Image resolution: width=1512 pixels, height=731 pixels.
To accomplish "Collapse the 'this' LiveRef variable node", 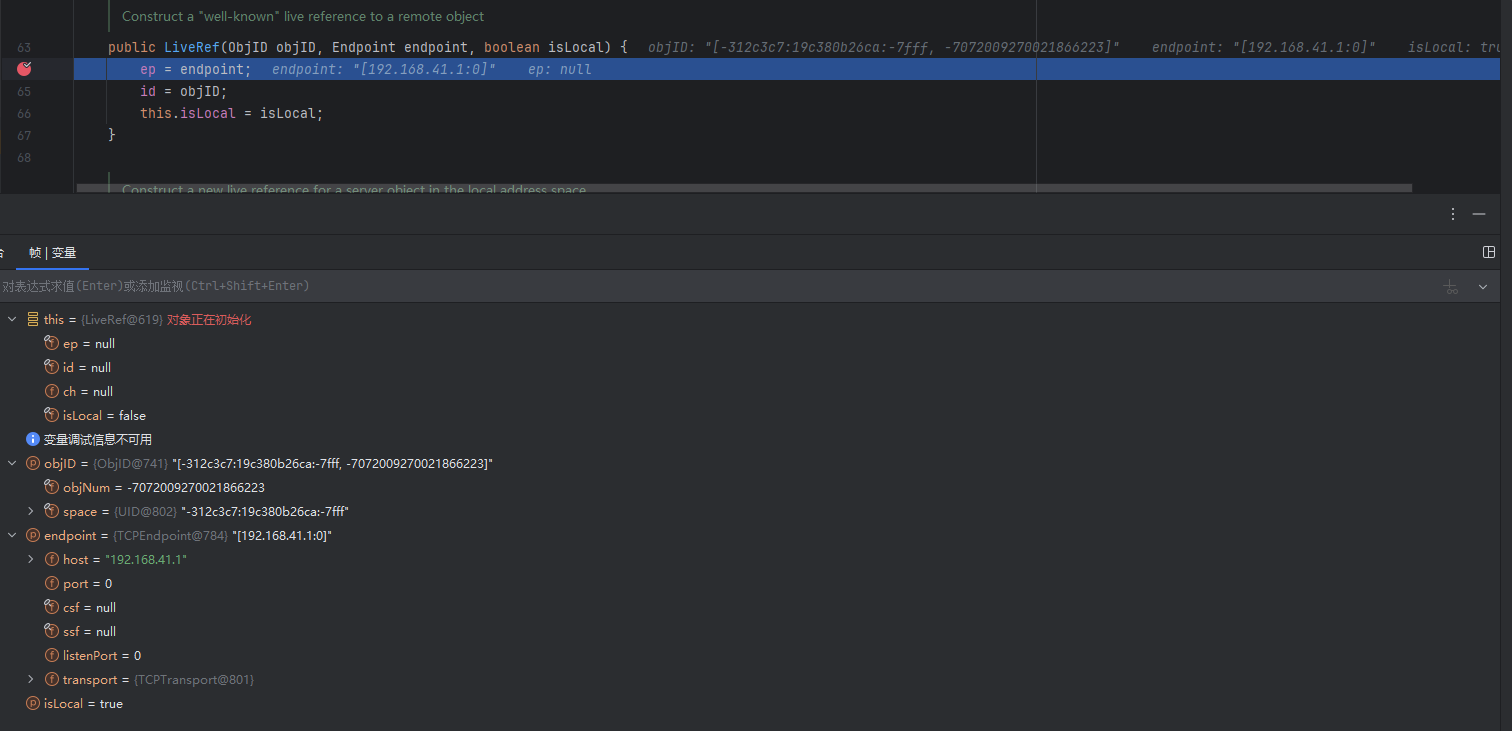I will (x=12, y=320).
